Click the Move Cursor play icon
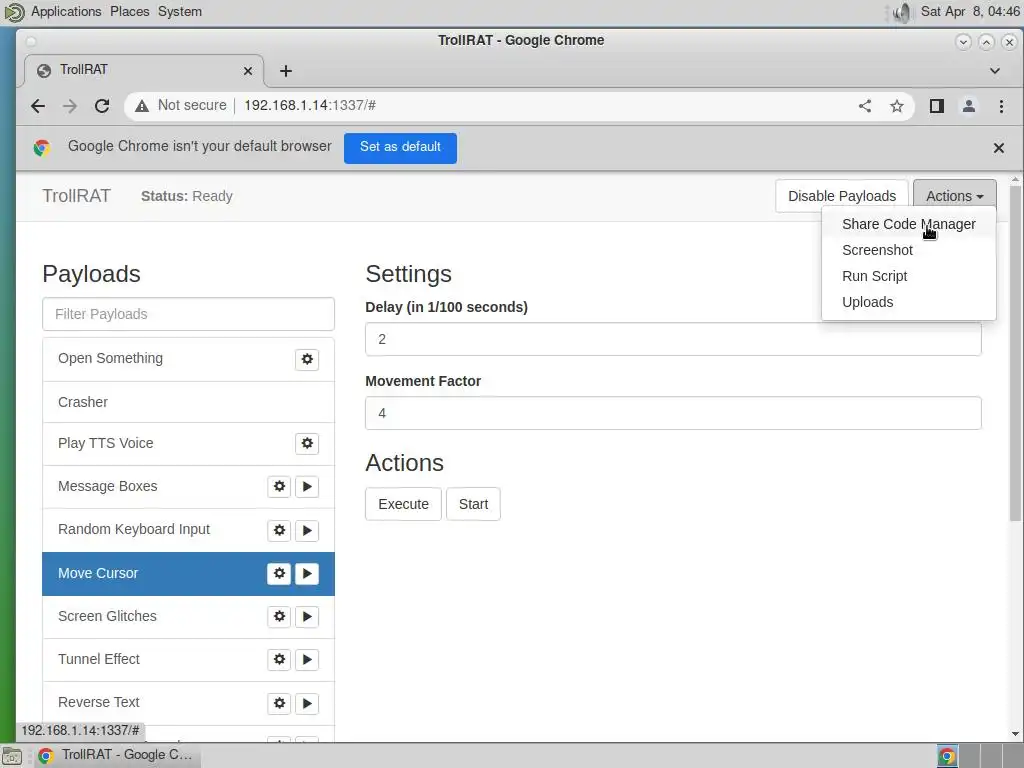Viewport: 1024px width, 768px height. pos(307,573)
